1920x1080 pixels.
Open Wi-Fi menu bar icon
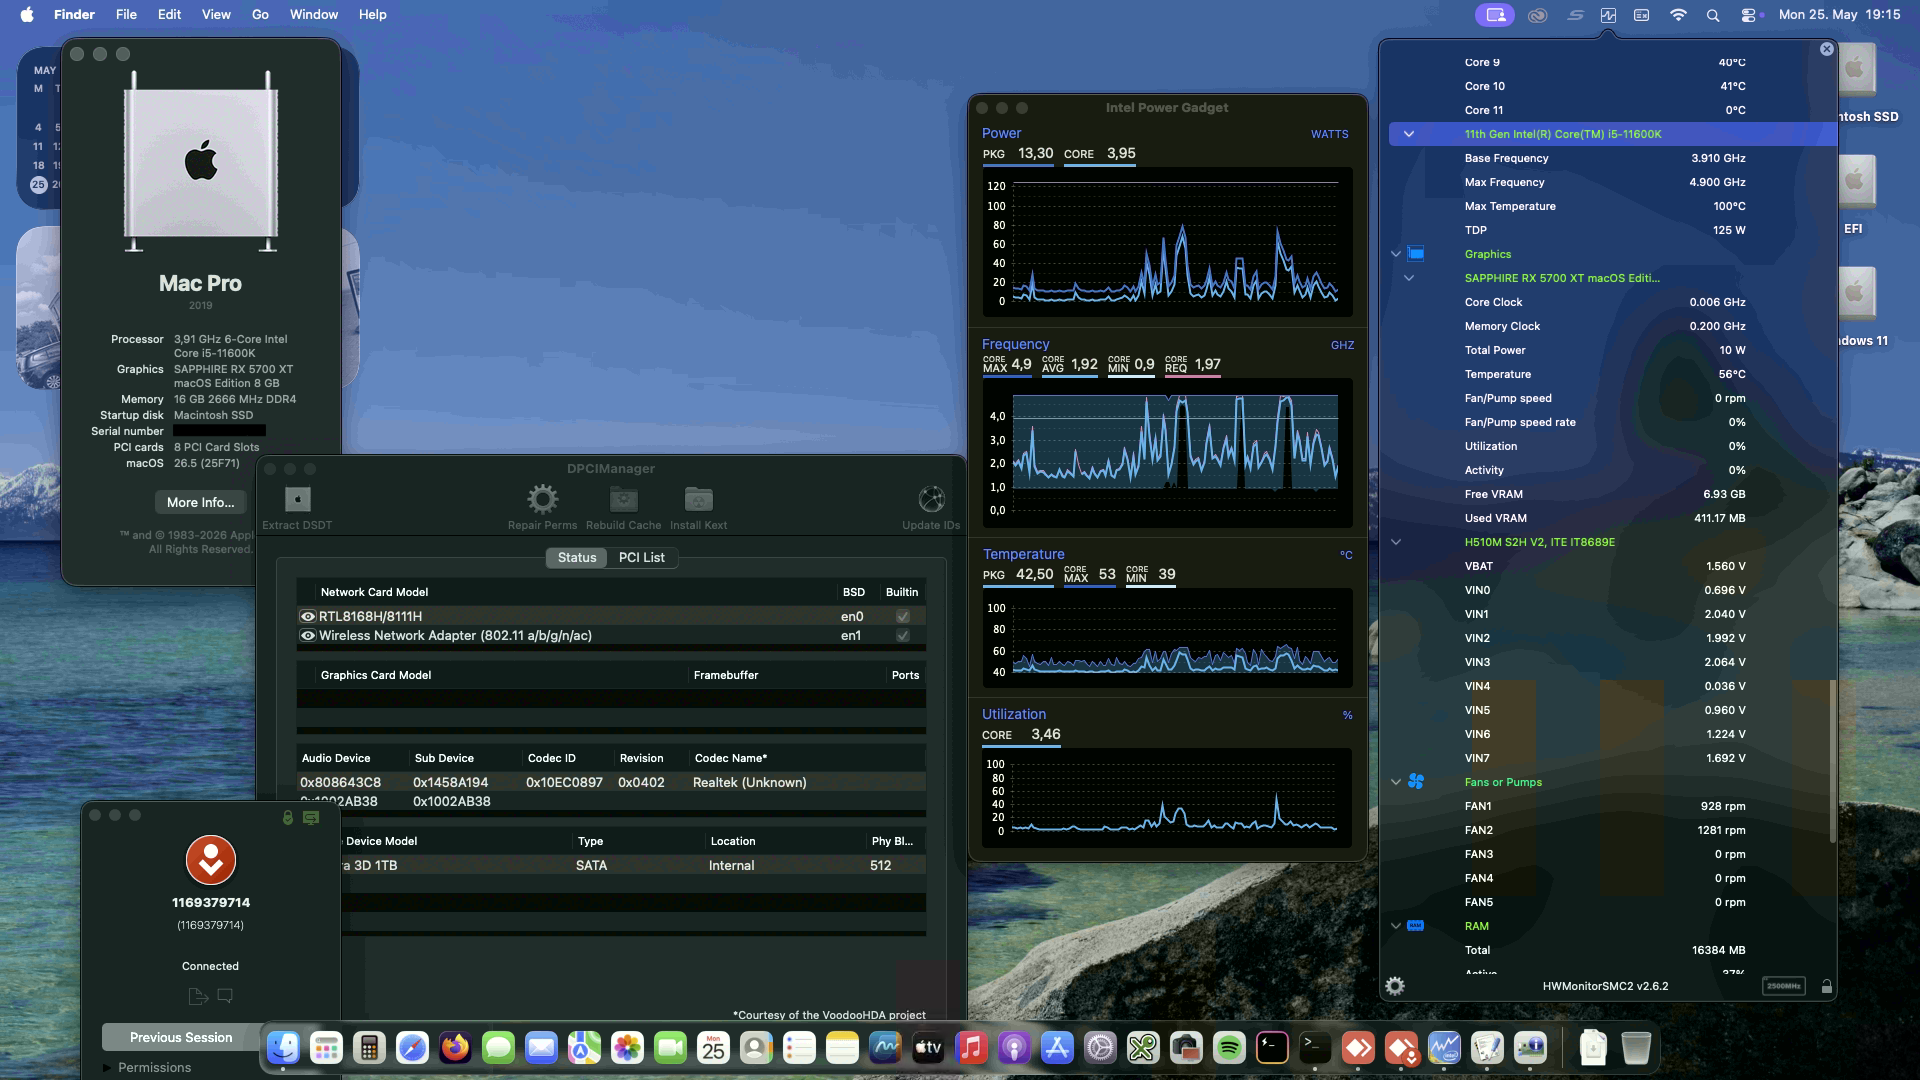[1678, 15]
